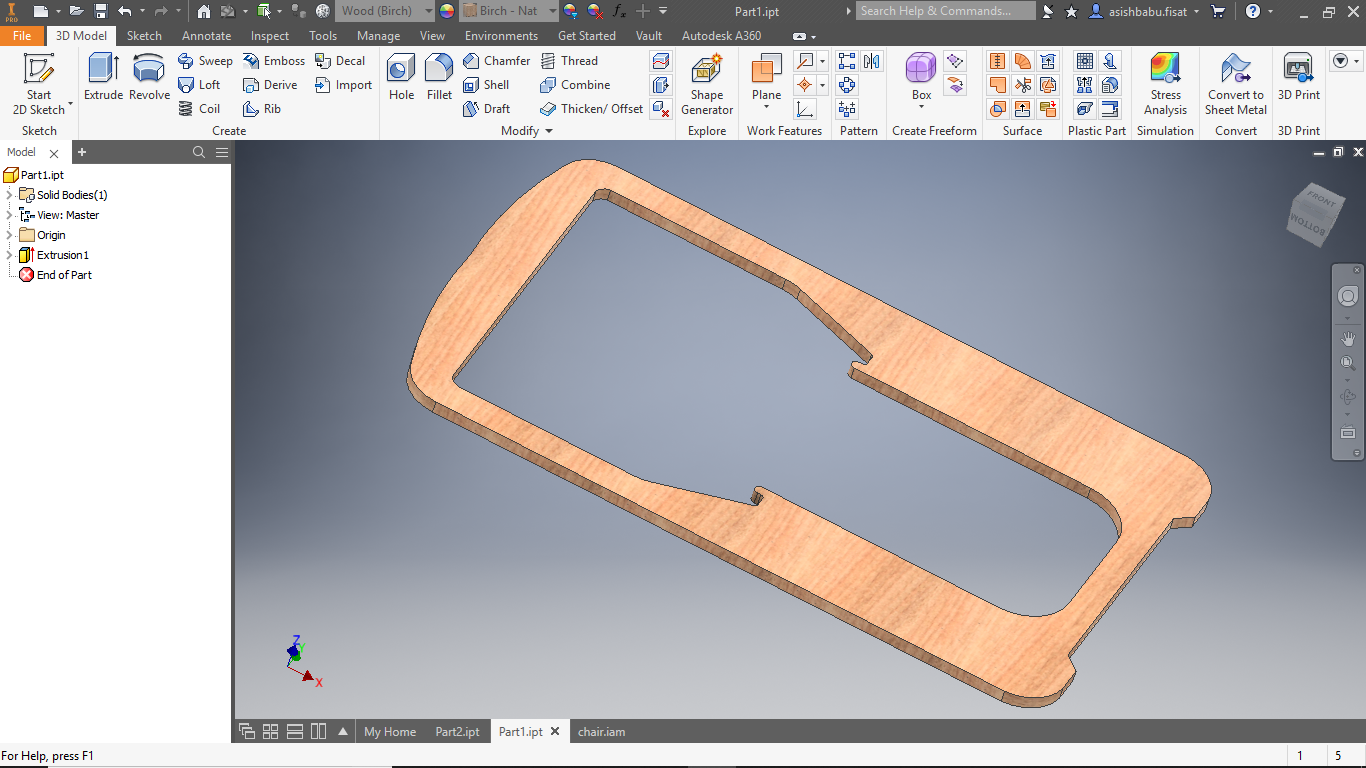Viewport: 1366px width, 768px height.
Task: Click Start 2D Sketch
Action: coord(39,84)
